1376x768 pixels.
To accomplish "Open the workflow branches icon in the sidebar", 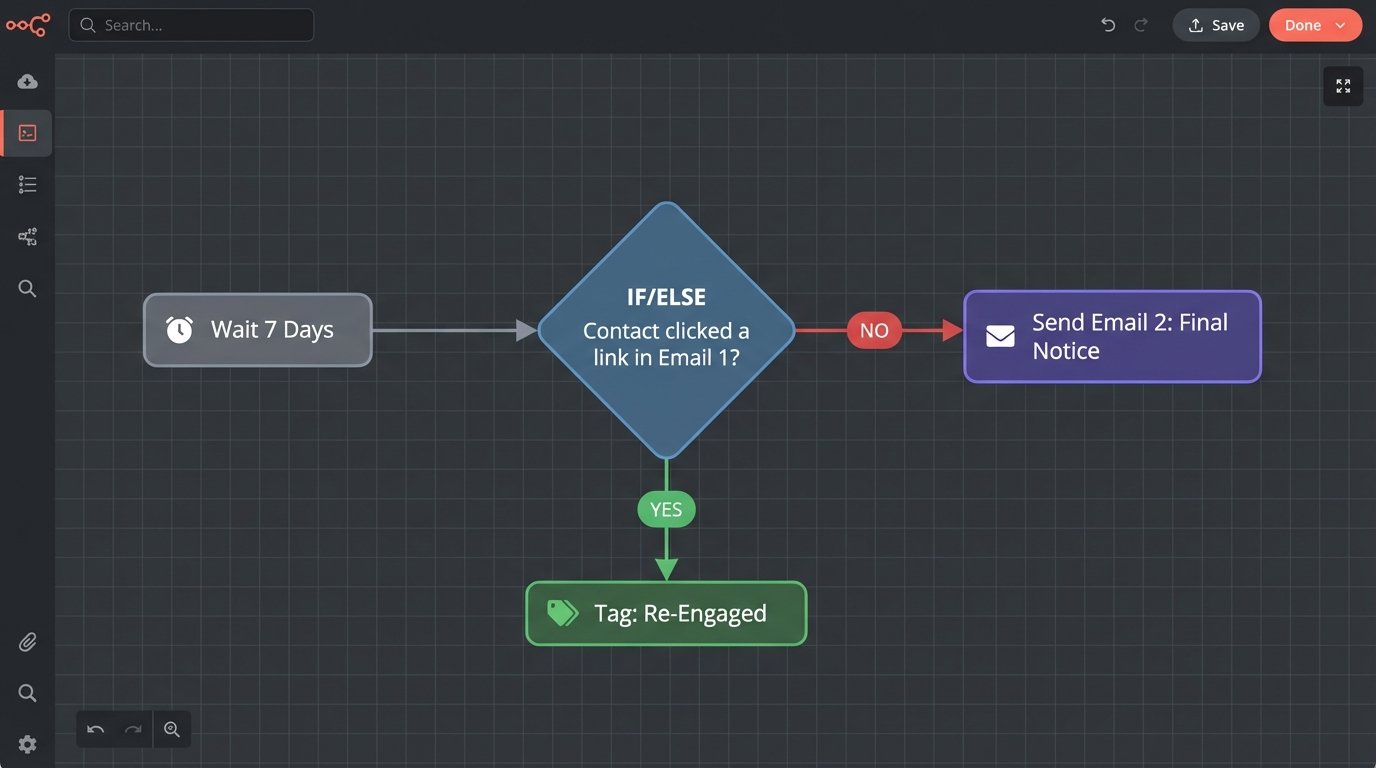I will (x=27, y=237).
